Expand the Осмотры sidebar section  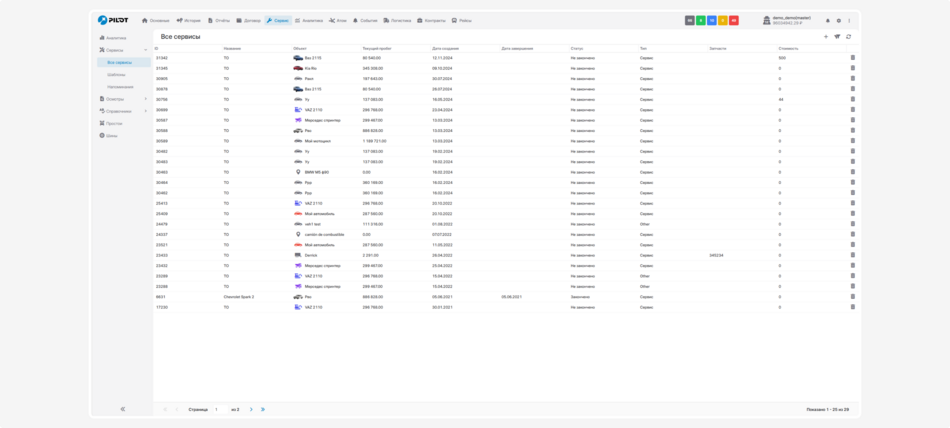146,99
